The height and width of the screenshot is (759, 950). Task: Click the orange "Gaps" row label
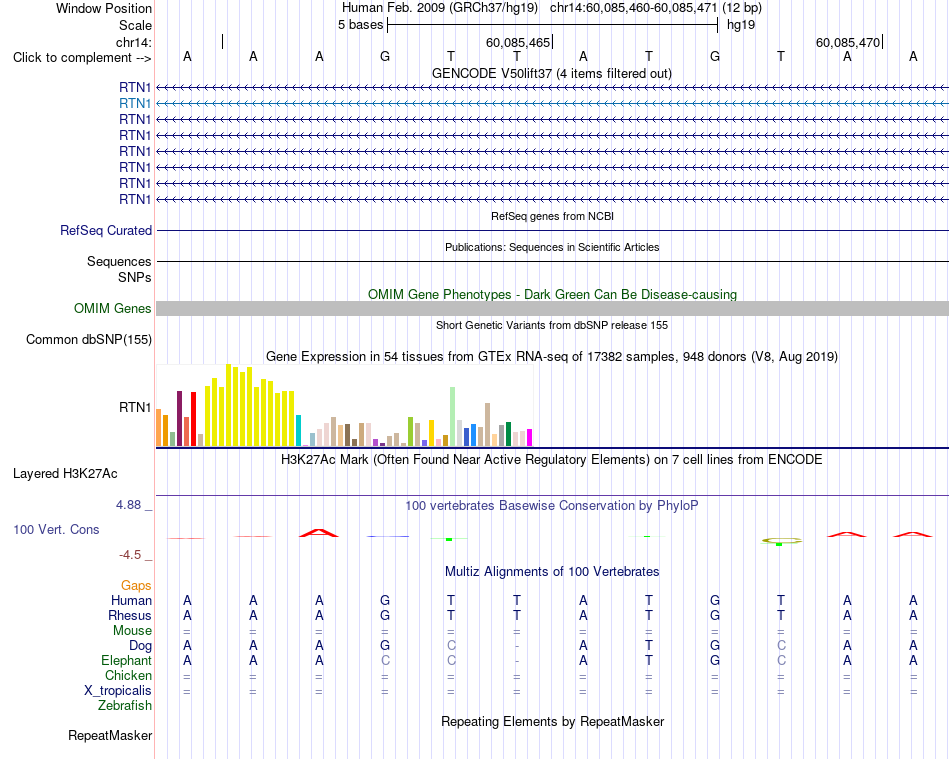pyautogui.click(x=136, y=585)
